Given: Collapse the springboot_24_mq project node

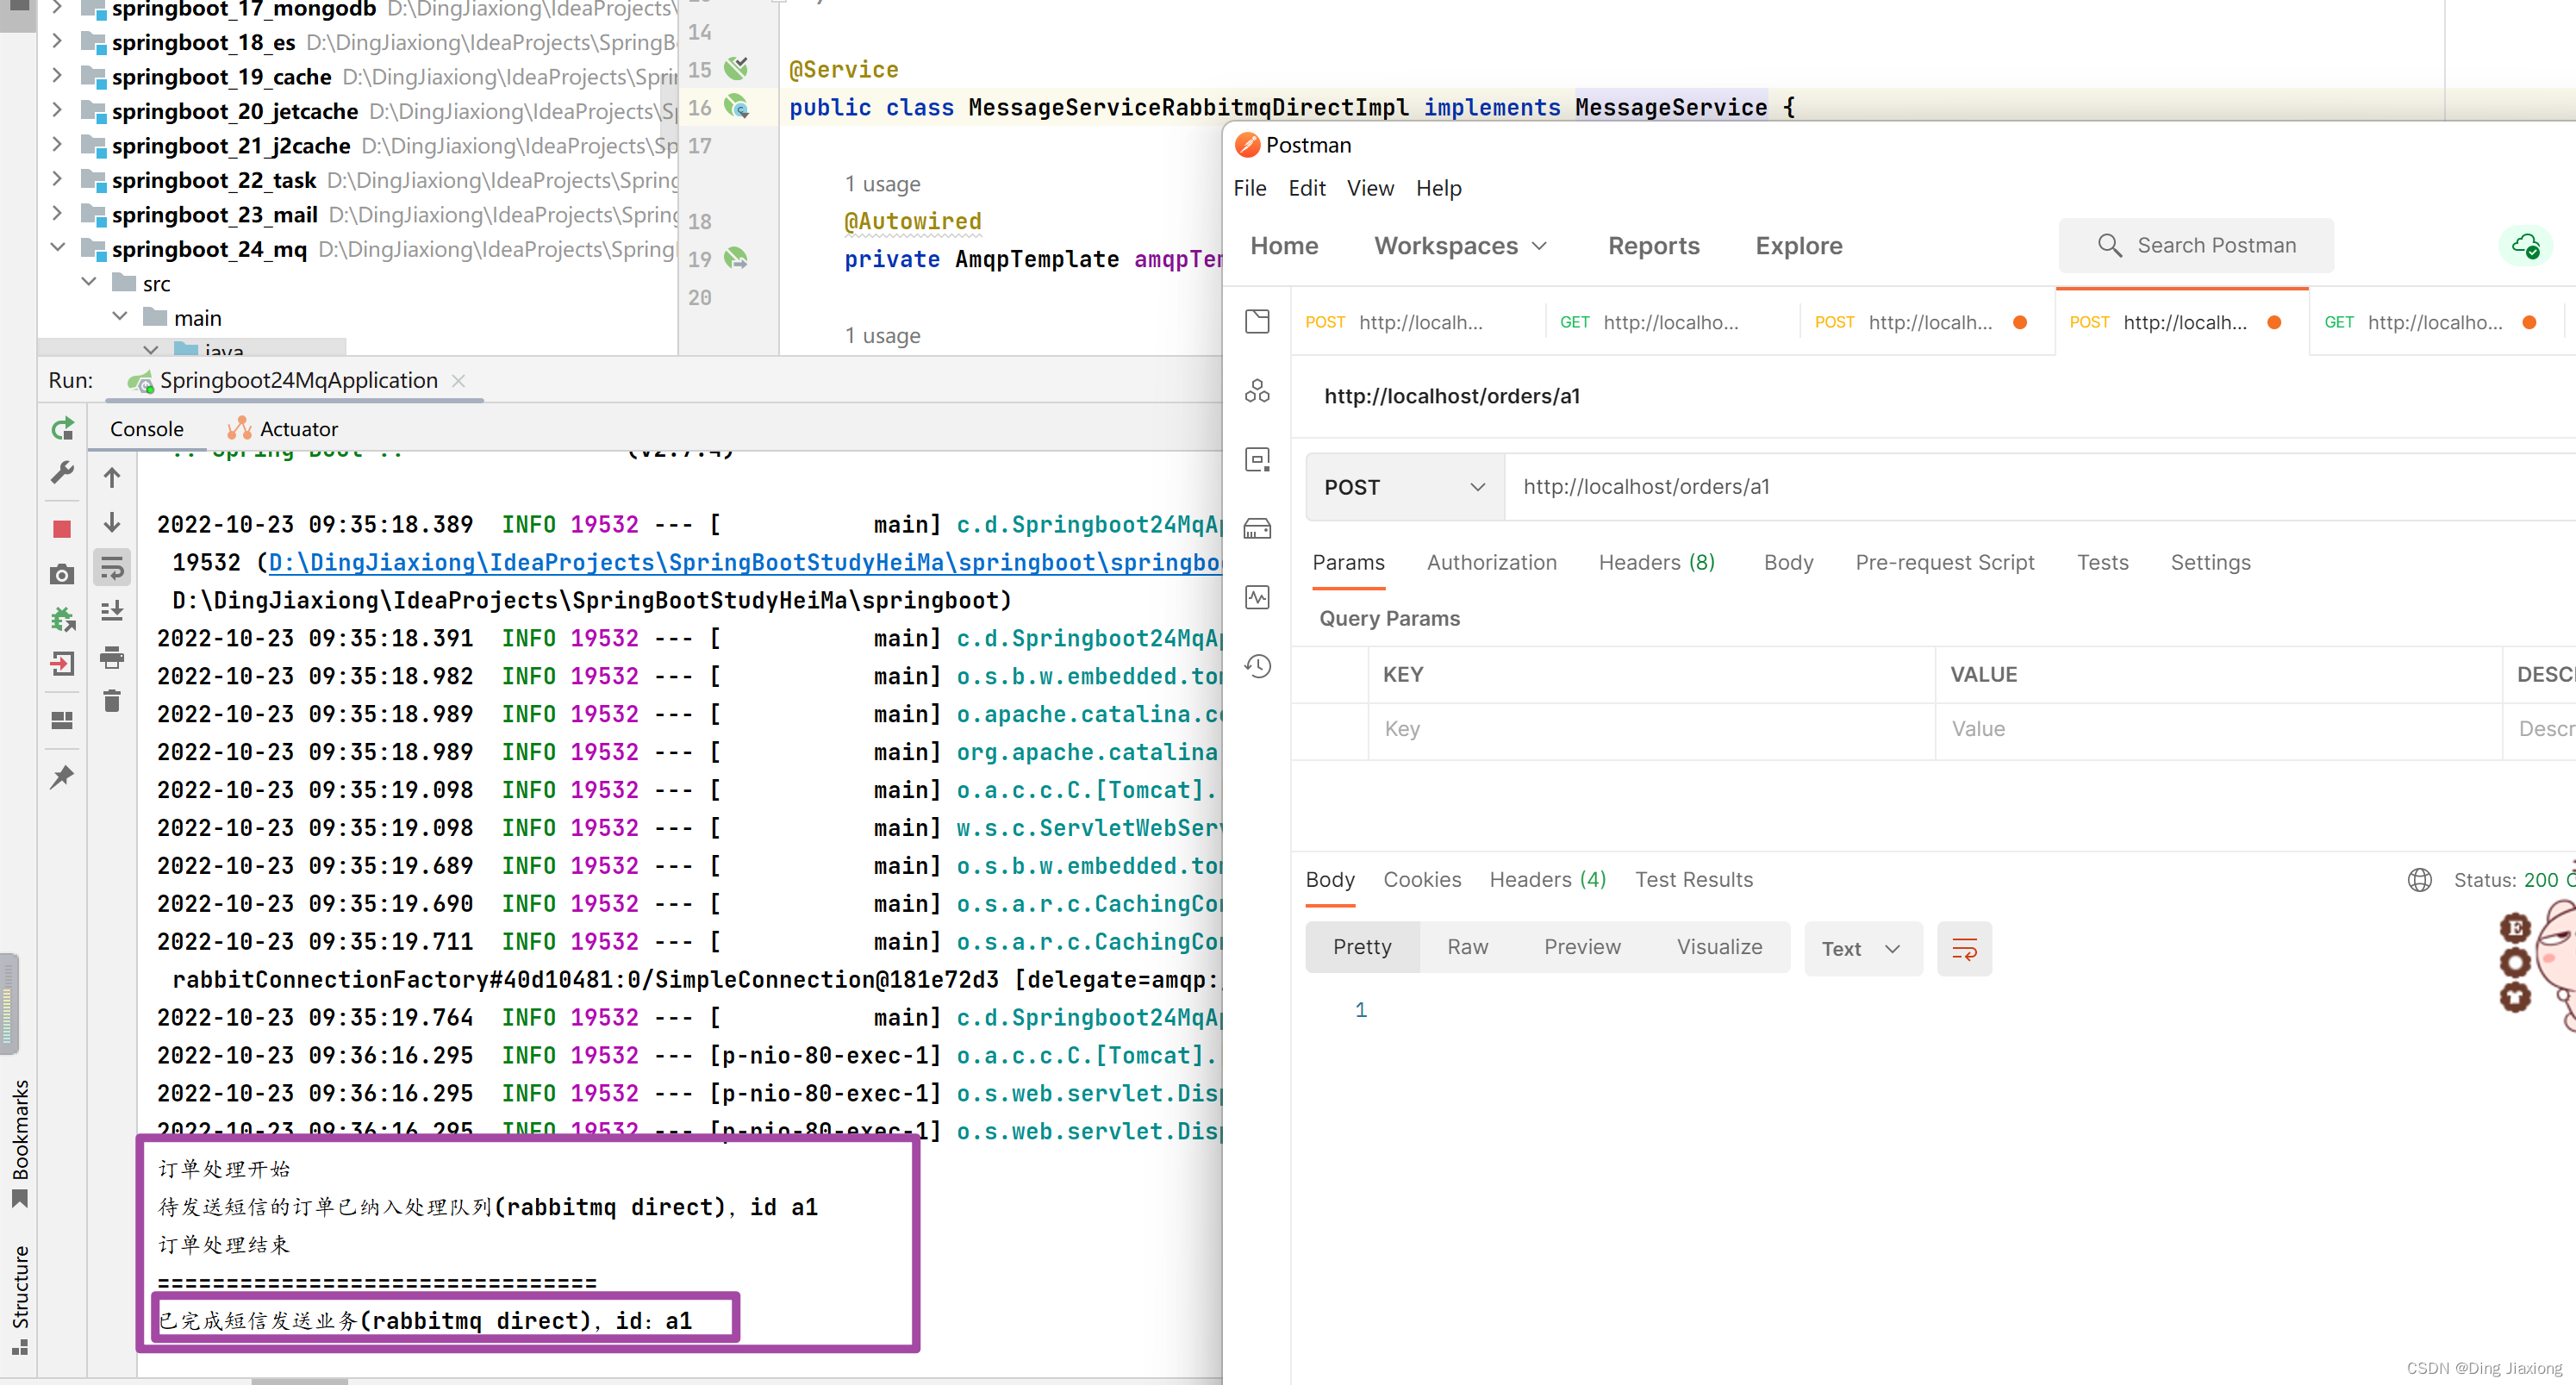Looking at the screenshot, I should pyautogui.click(x=57, y=248).
